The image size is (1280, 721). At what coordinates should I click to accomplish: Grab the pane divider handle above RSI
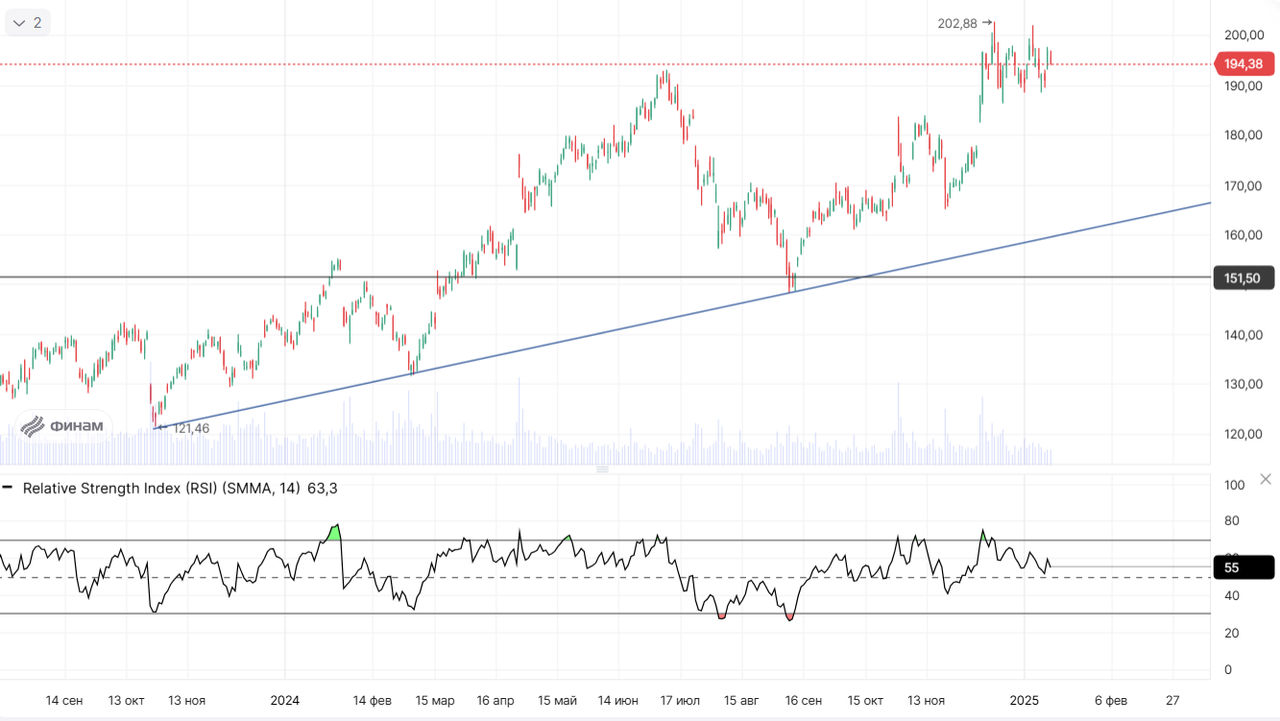(602, 469)
